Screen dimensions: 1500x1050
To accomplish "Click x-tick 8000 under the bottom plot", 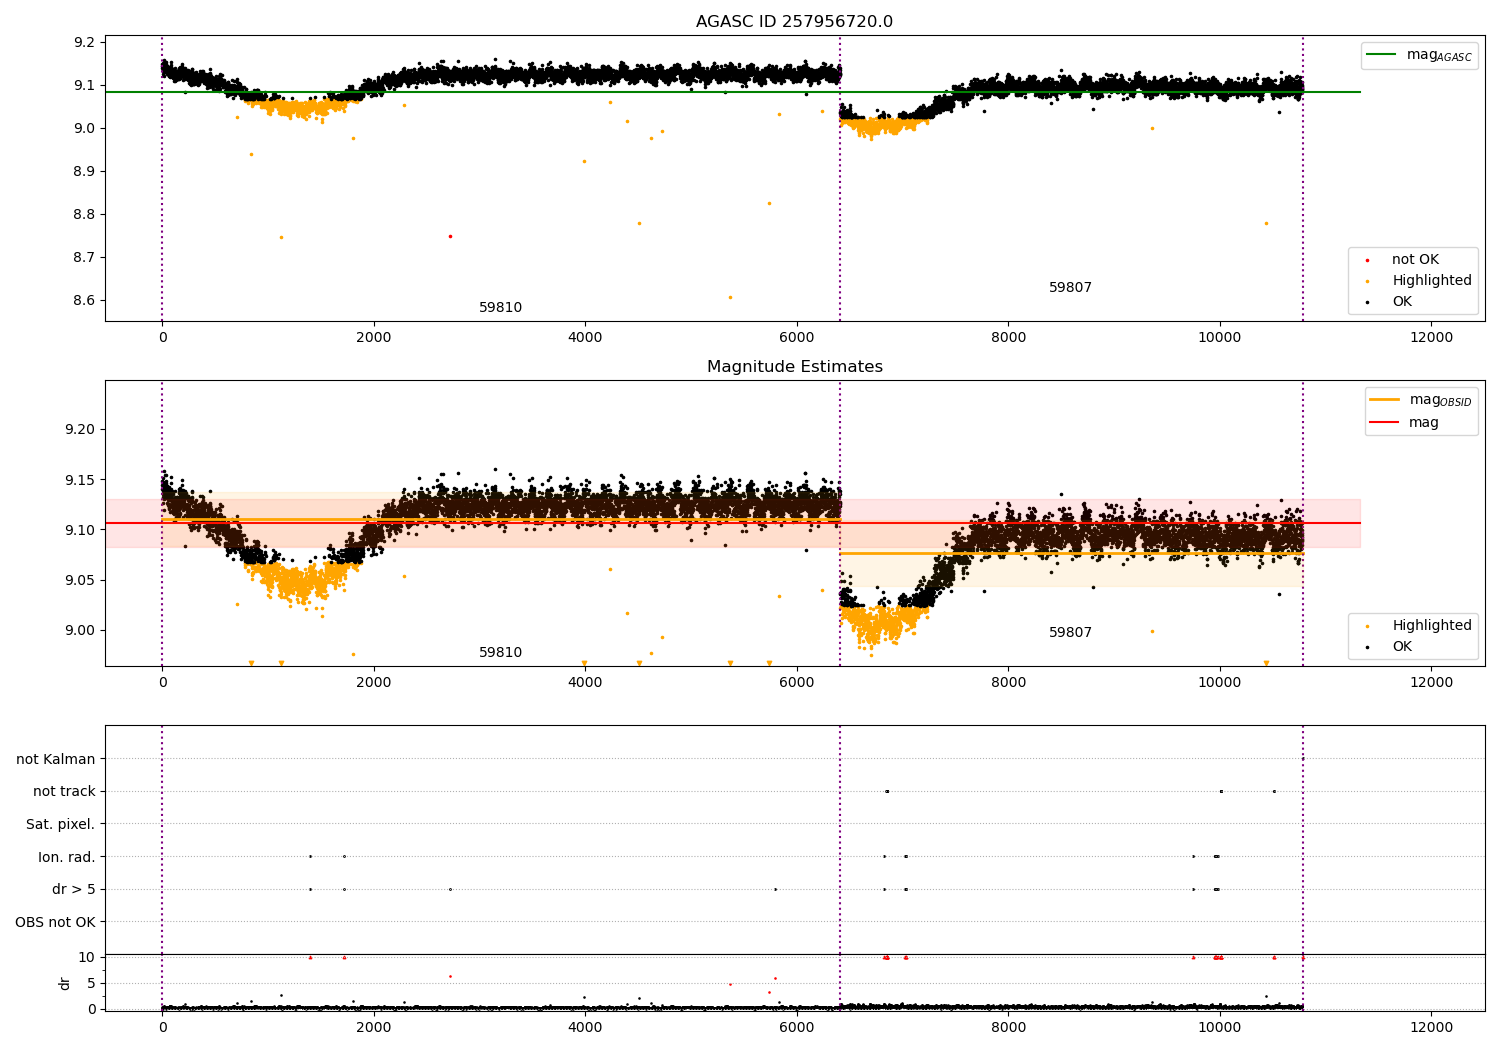I will (1008, 1027).
